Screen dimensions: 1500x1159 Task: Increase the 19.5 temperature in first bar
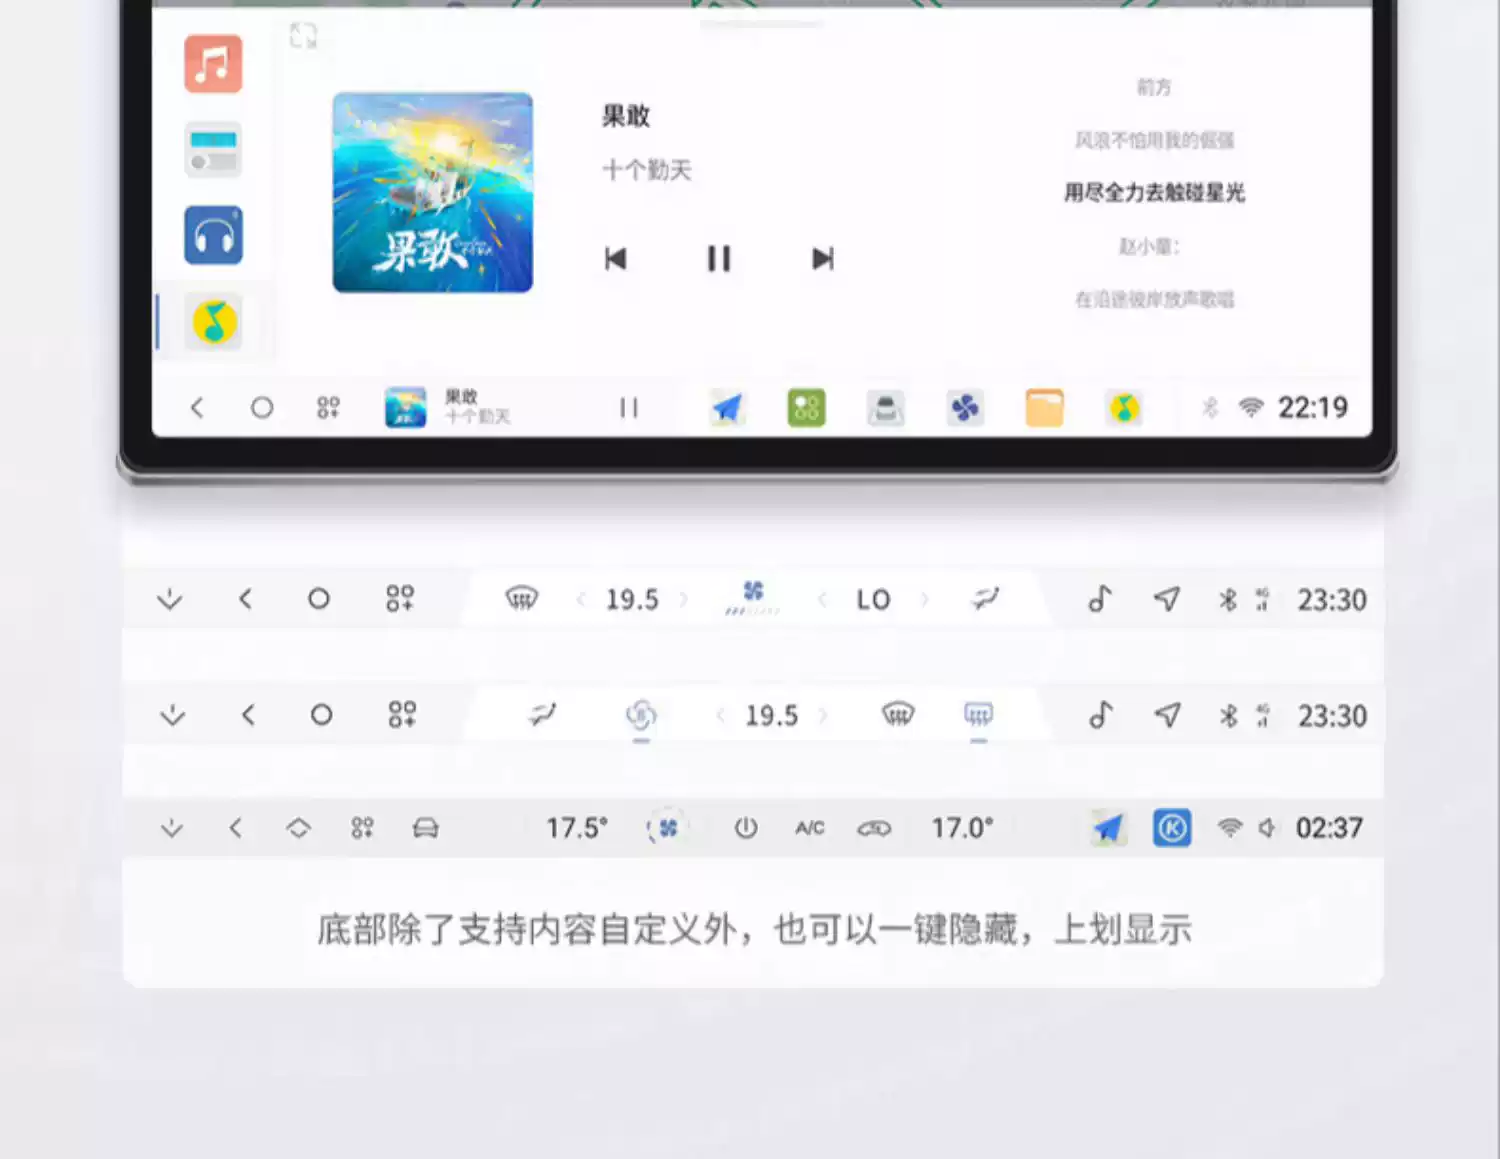684,600
